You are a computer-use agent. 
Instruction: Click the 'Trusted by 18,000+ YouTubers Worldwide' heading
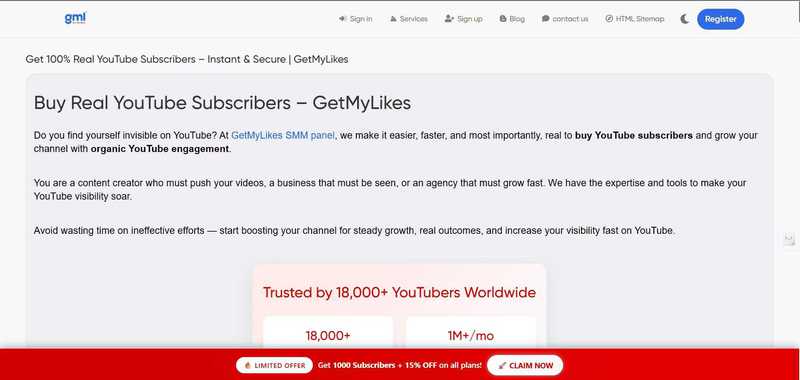[399, 293]
